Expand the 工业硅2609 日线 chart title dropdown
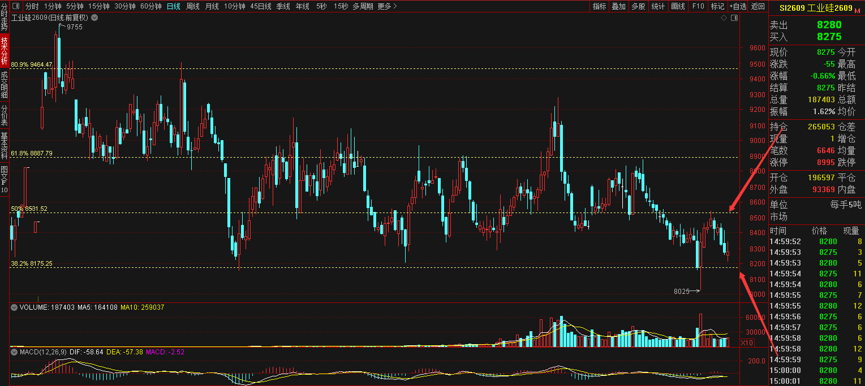865x386 pixels. 94,18
